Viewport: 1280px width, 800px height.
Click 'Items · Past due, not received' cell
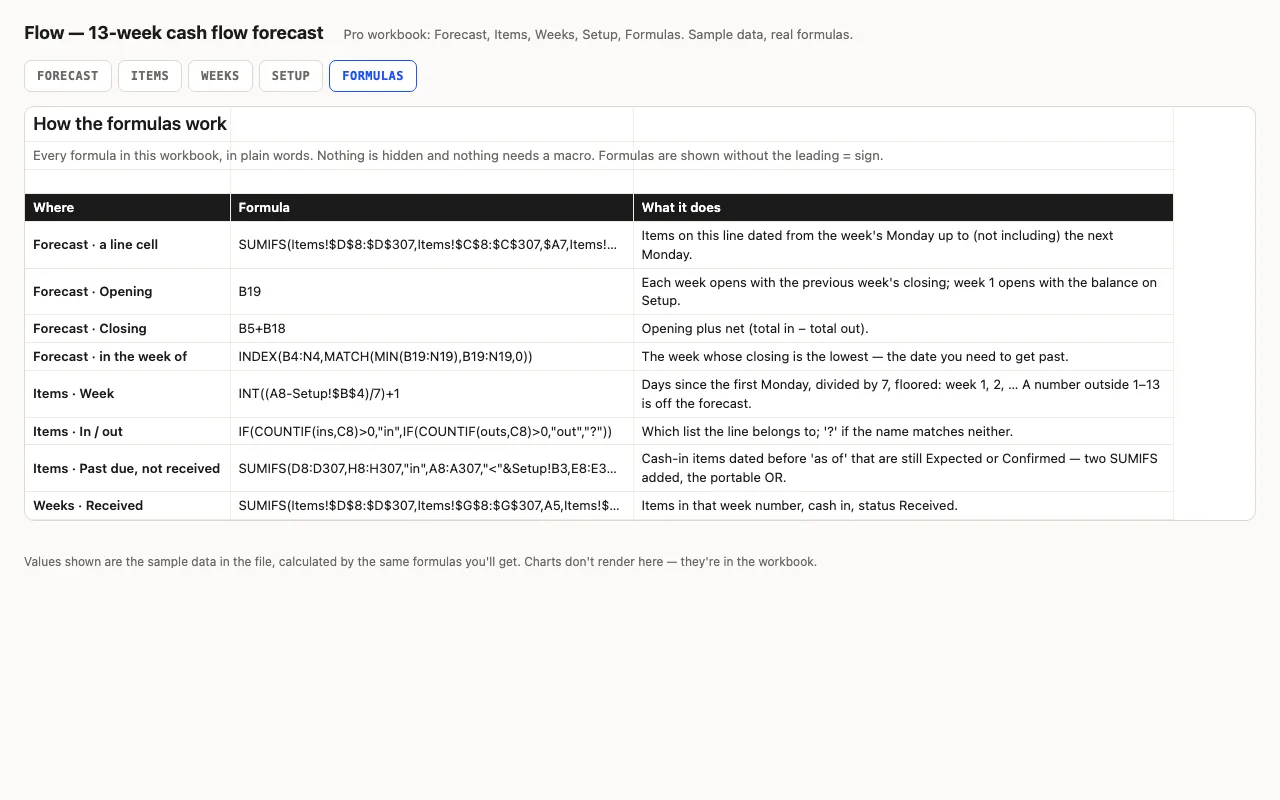click(x=128, y=469)
